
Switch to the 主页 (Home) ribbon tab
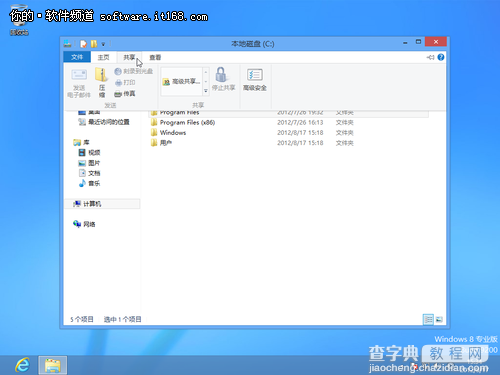point(103,57)
